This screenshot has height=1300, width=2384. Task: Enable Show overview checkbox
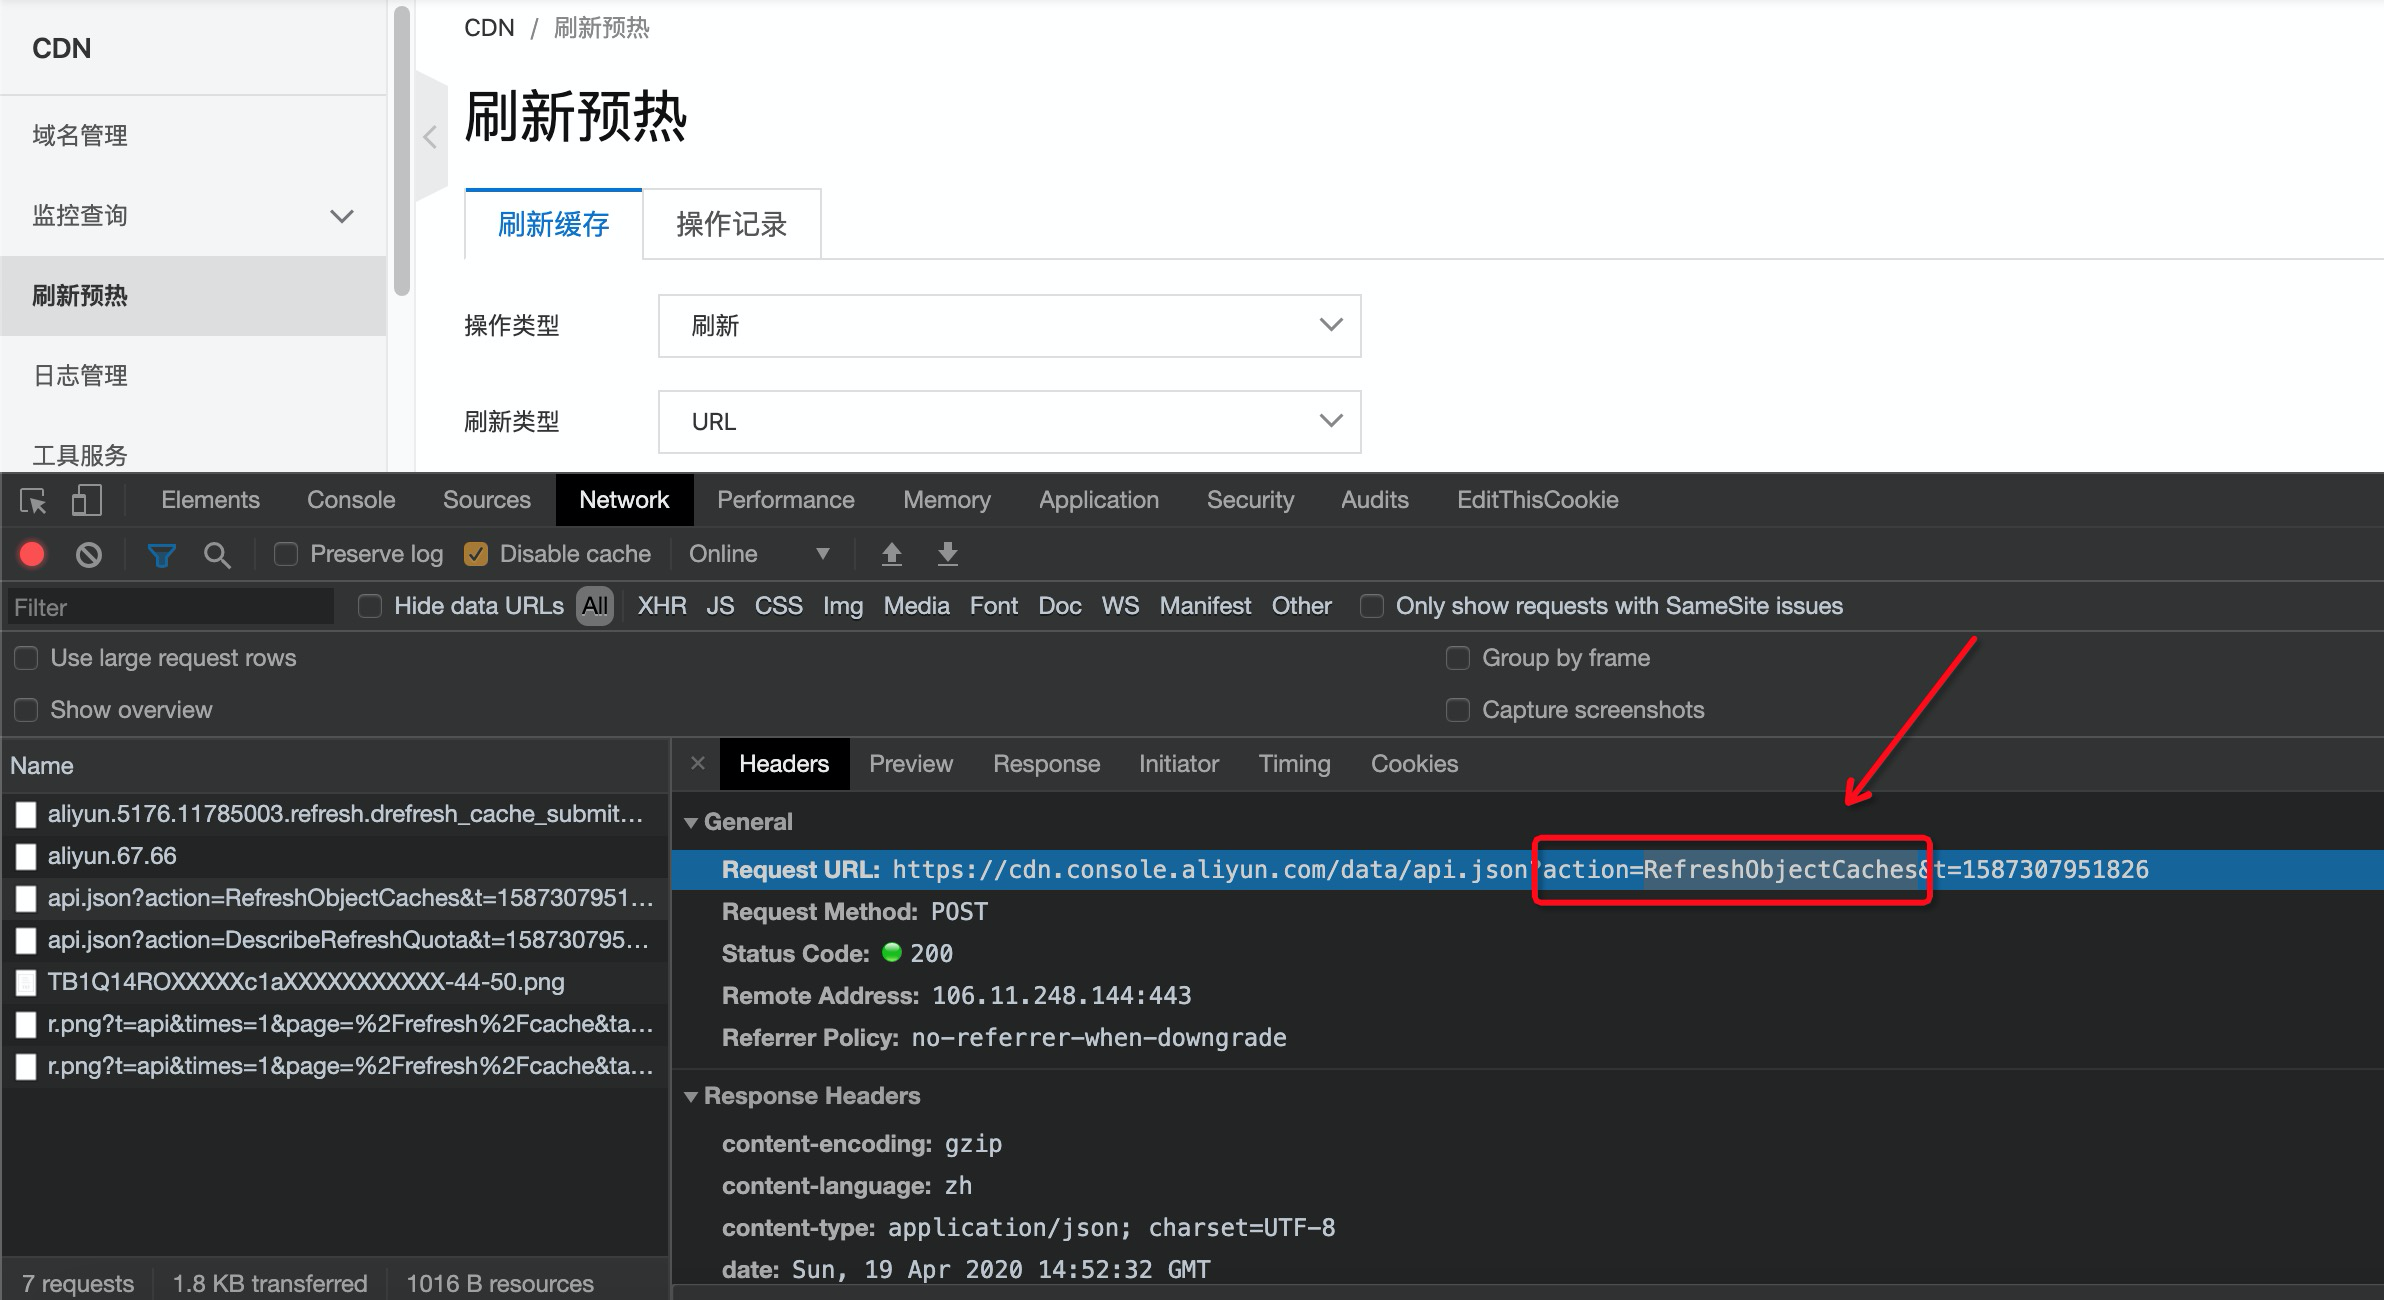click(x=26, y=710)
